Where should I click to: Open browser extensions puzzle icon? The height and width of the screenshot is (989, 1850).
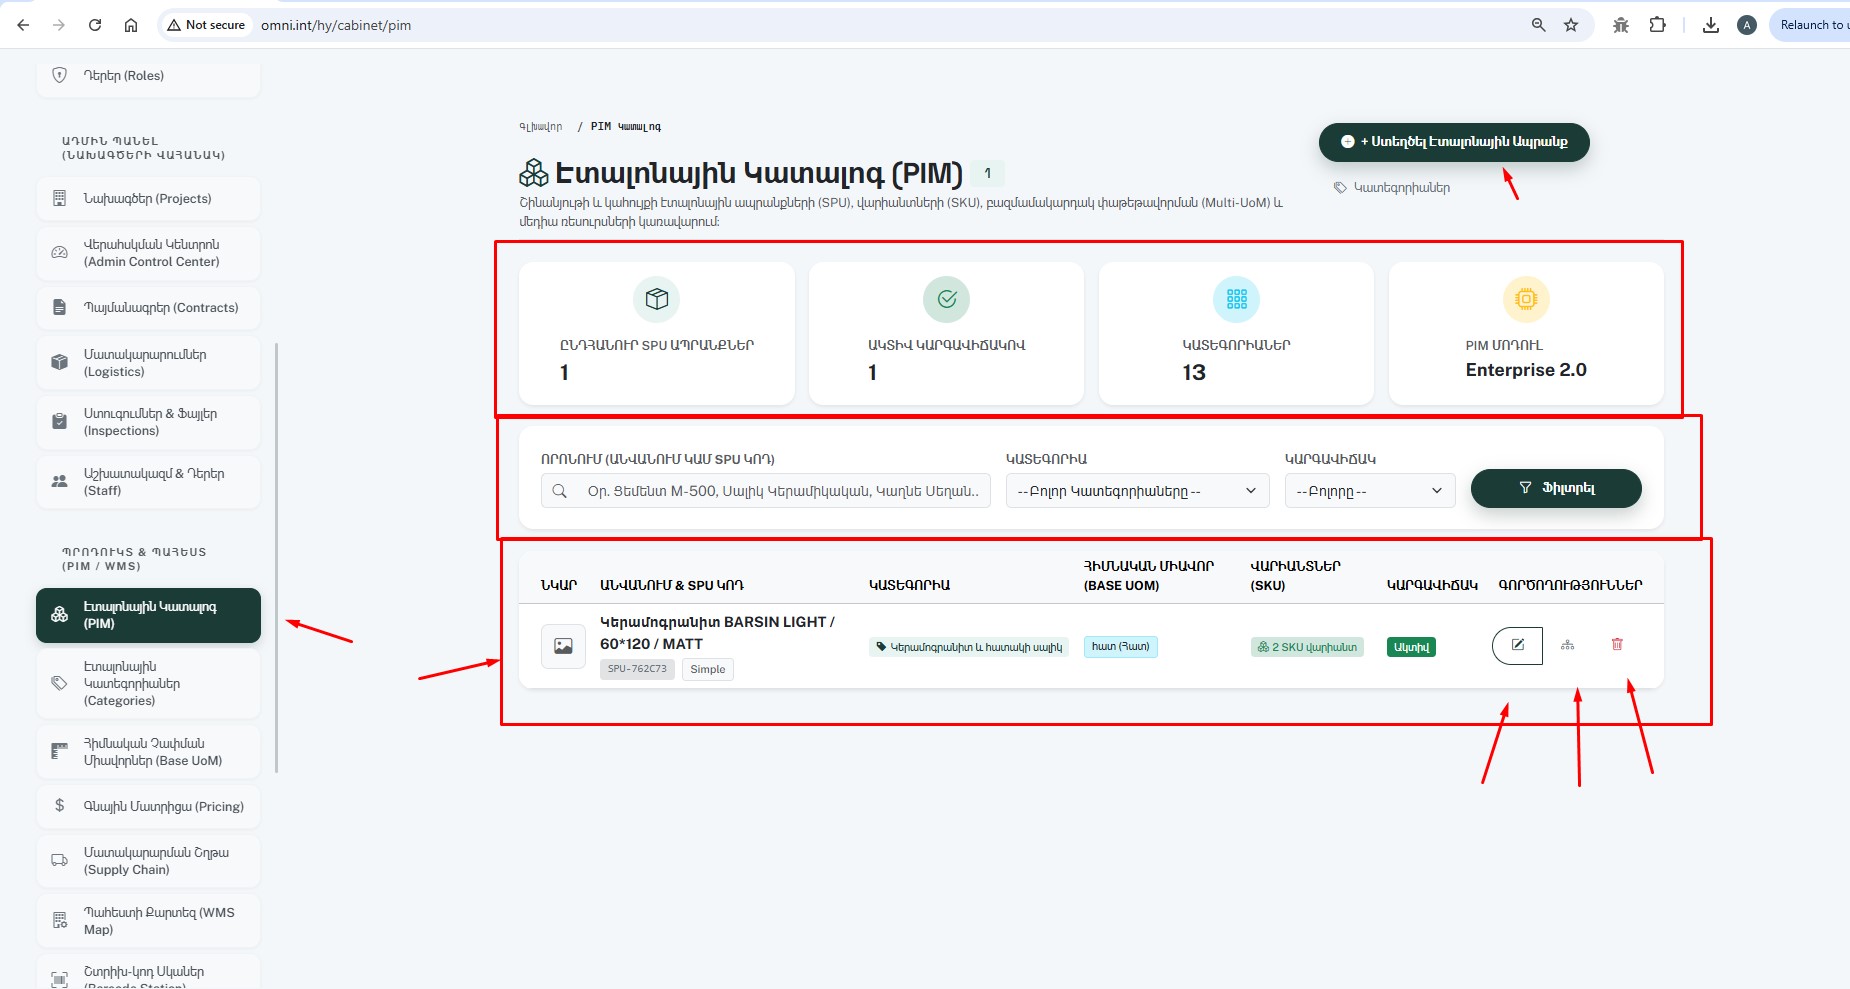tap(1657, 25)
